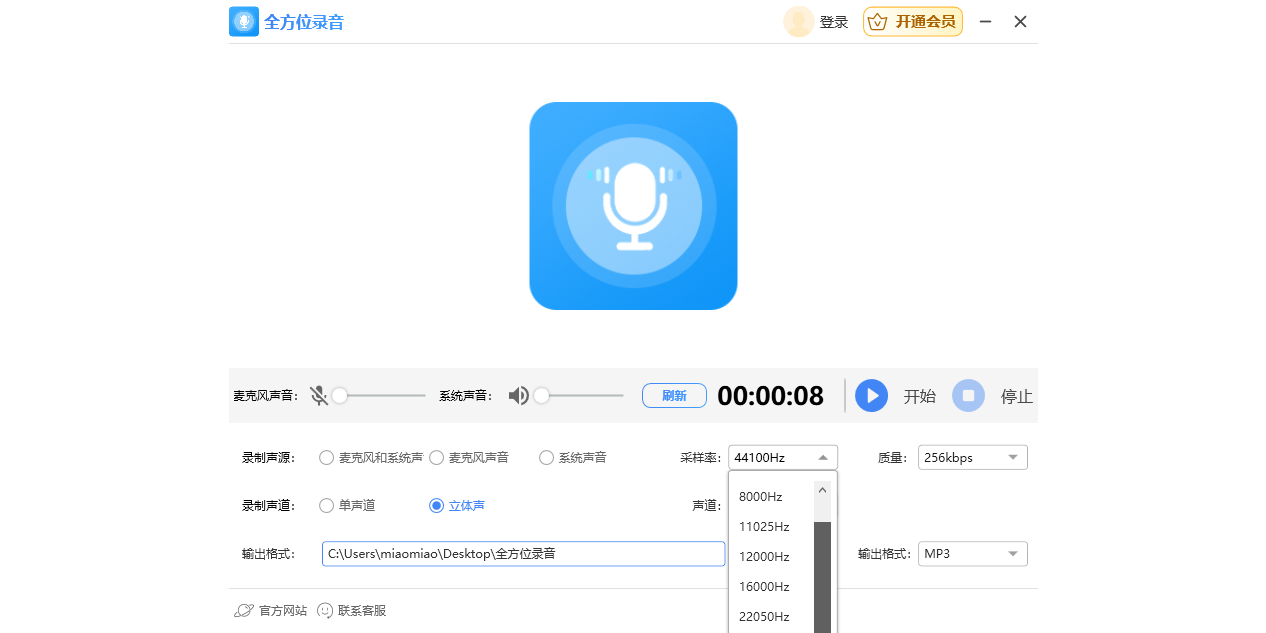Click the muted microphone icon

(319, 396)
